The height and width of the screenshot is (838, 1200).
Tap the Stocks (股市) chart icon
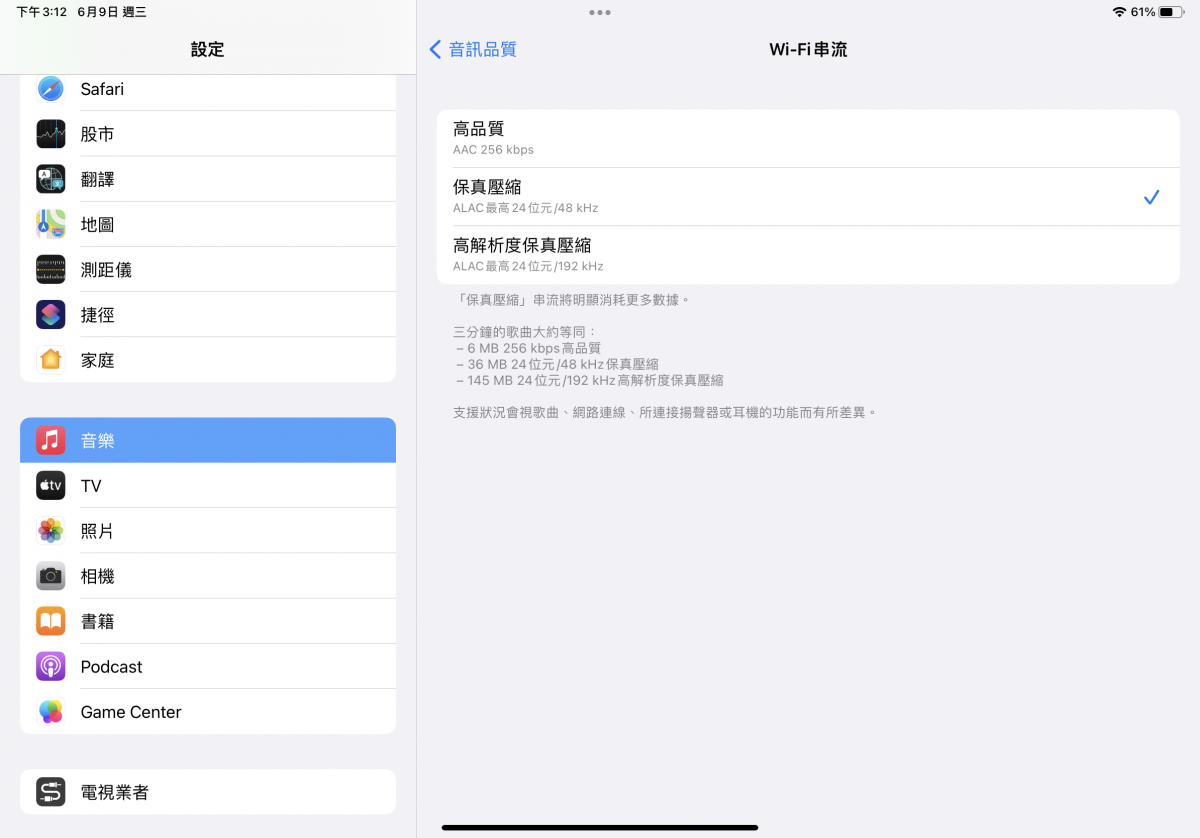51,134
